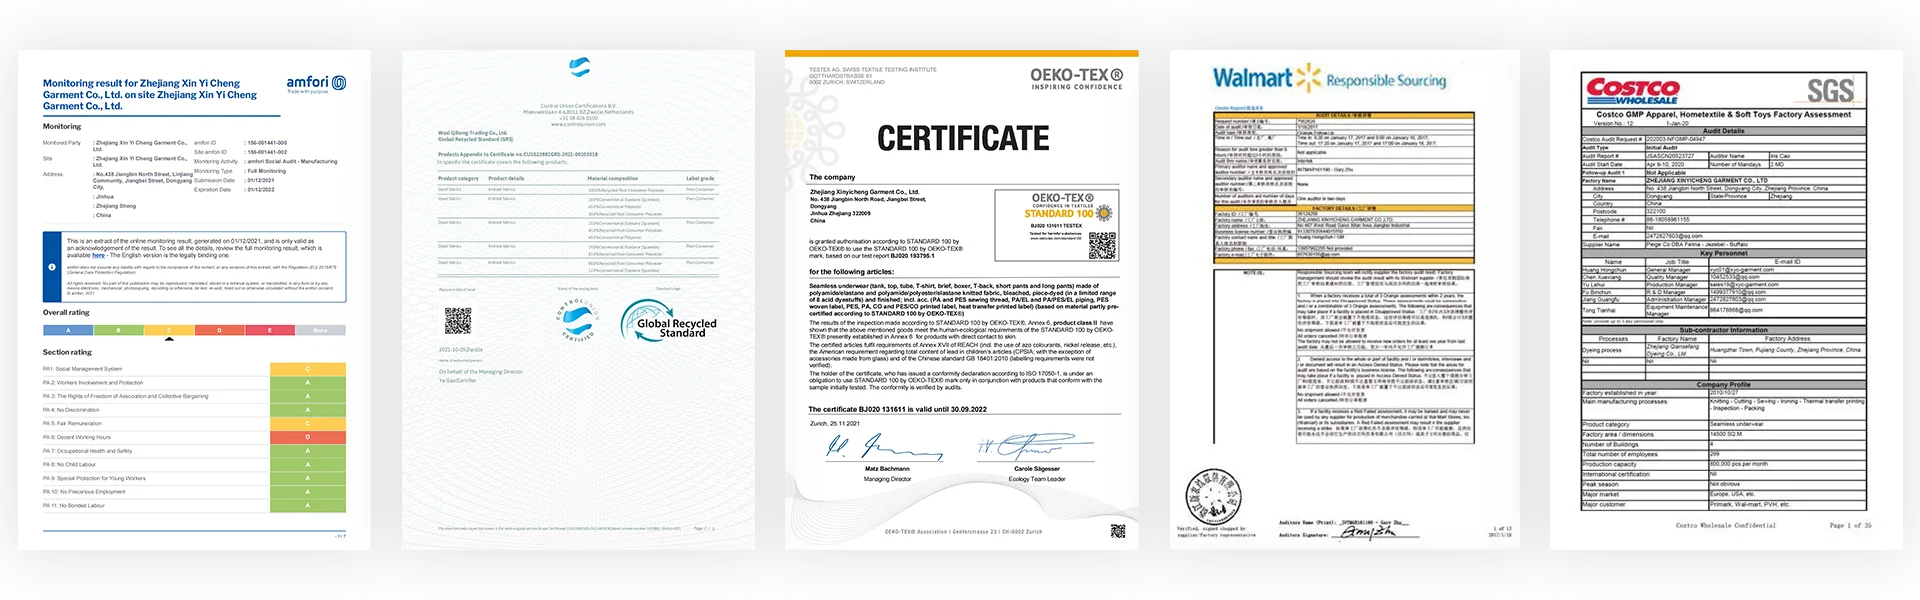Screen dimensions: 1920x600
Task: Click Matz Bachmann's signature
Action: point(884,446)
